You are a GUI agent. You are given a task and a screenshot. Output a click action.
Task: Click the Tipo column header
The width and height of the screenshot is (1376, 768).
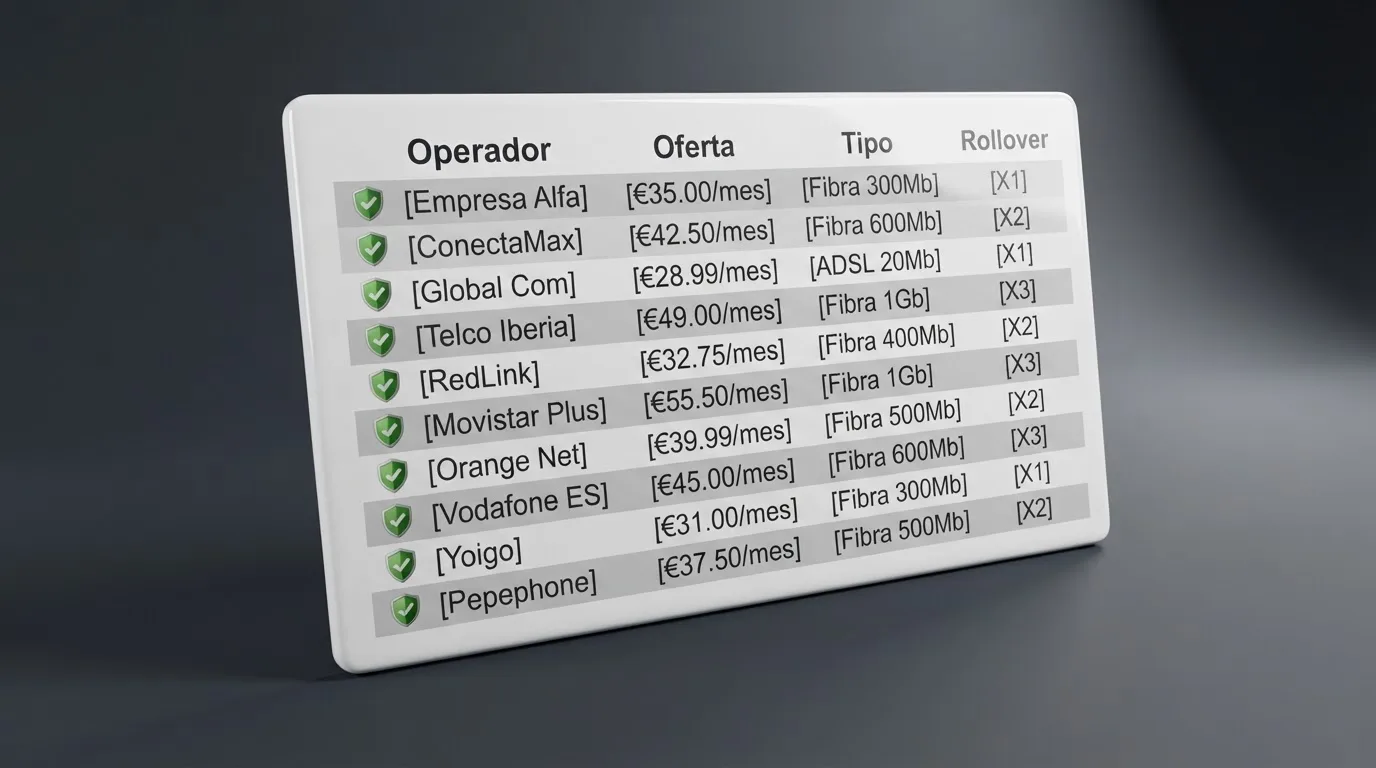coord(866,143)
